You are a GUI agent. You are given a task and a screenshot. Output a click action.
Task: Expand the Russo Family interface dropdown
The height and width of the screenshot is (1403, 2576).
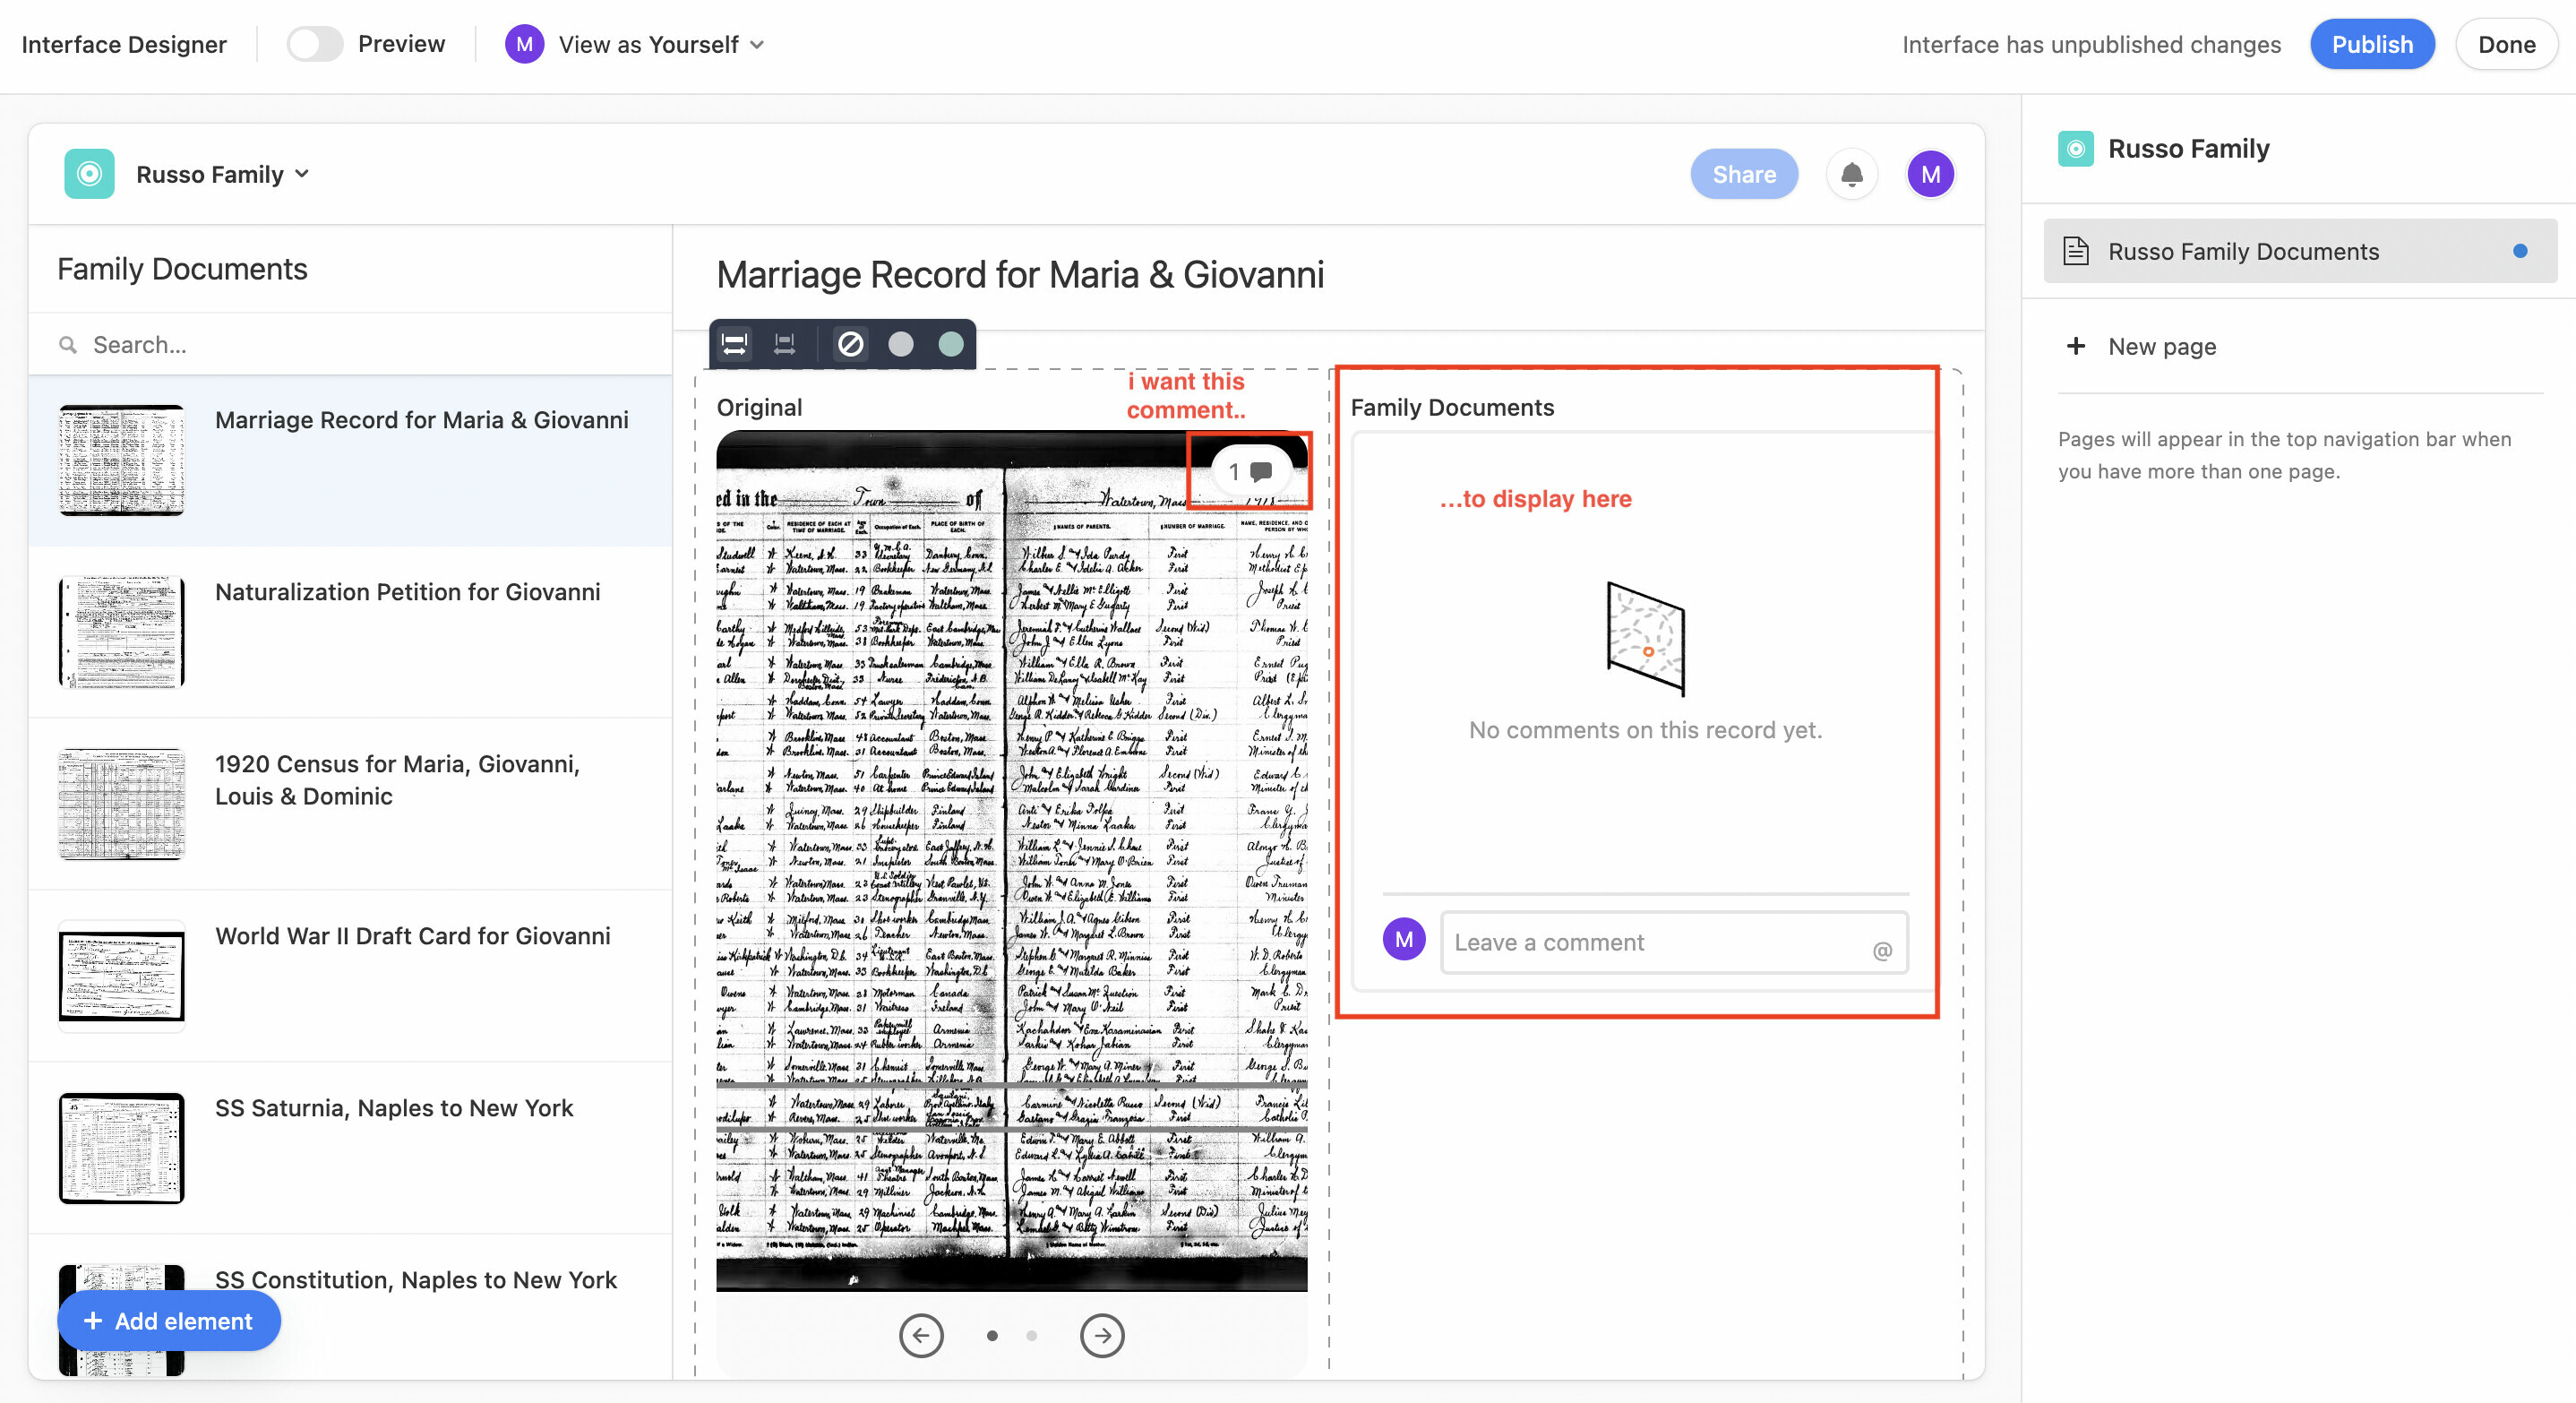pos(222,174)
